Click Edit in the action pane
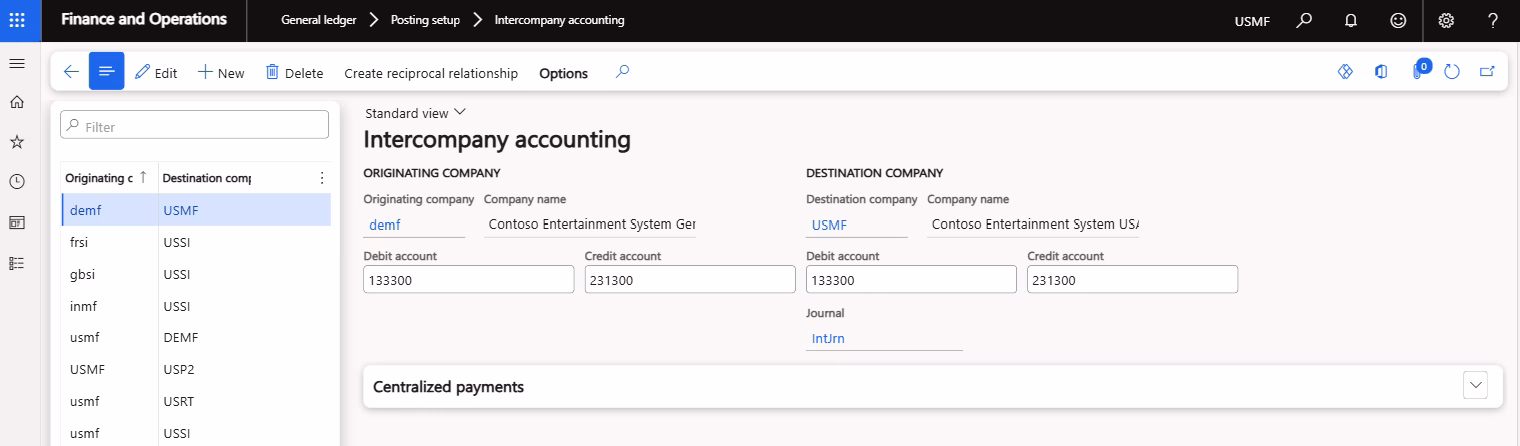 pos(156,72)
